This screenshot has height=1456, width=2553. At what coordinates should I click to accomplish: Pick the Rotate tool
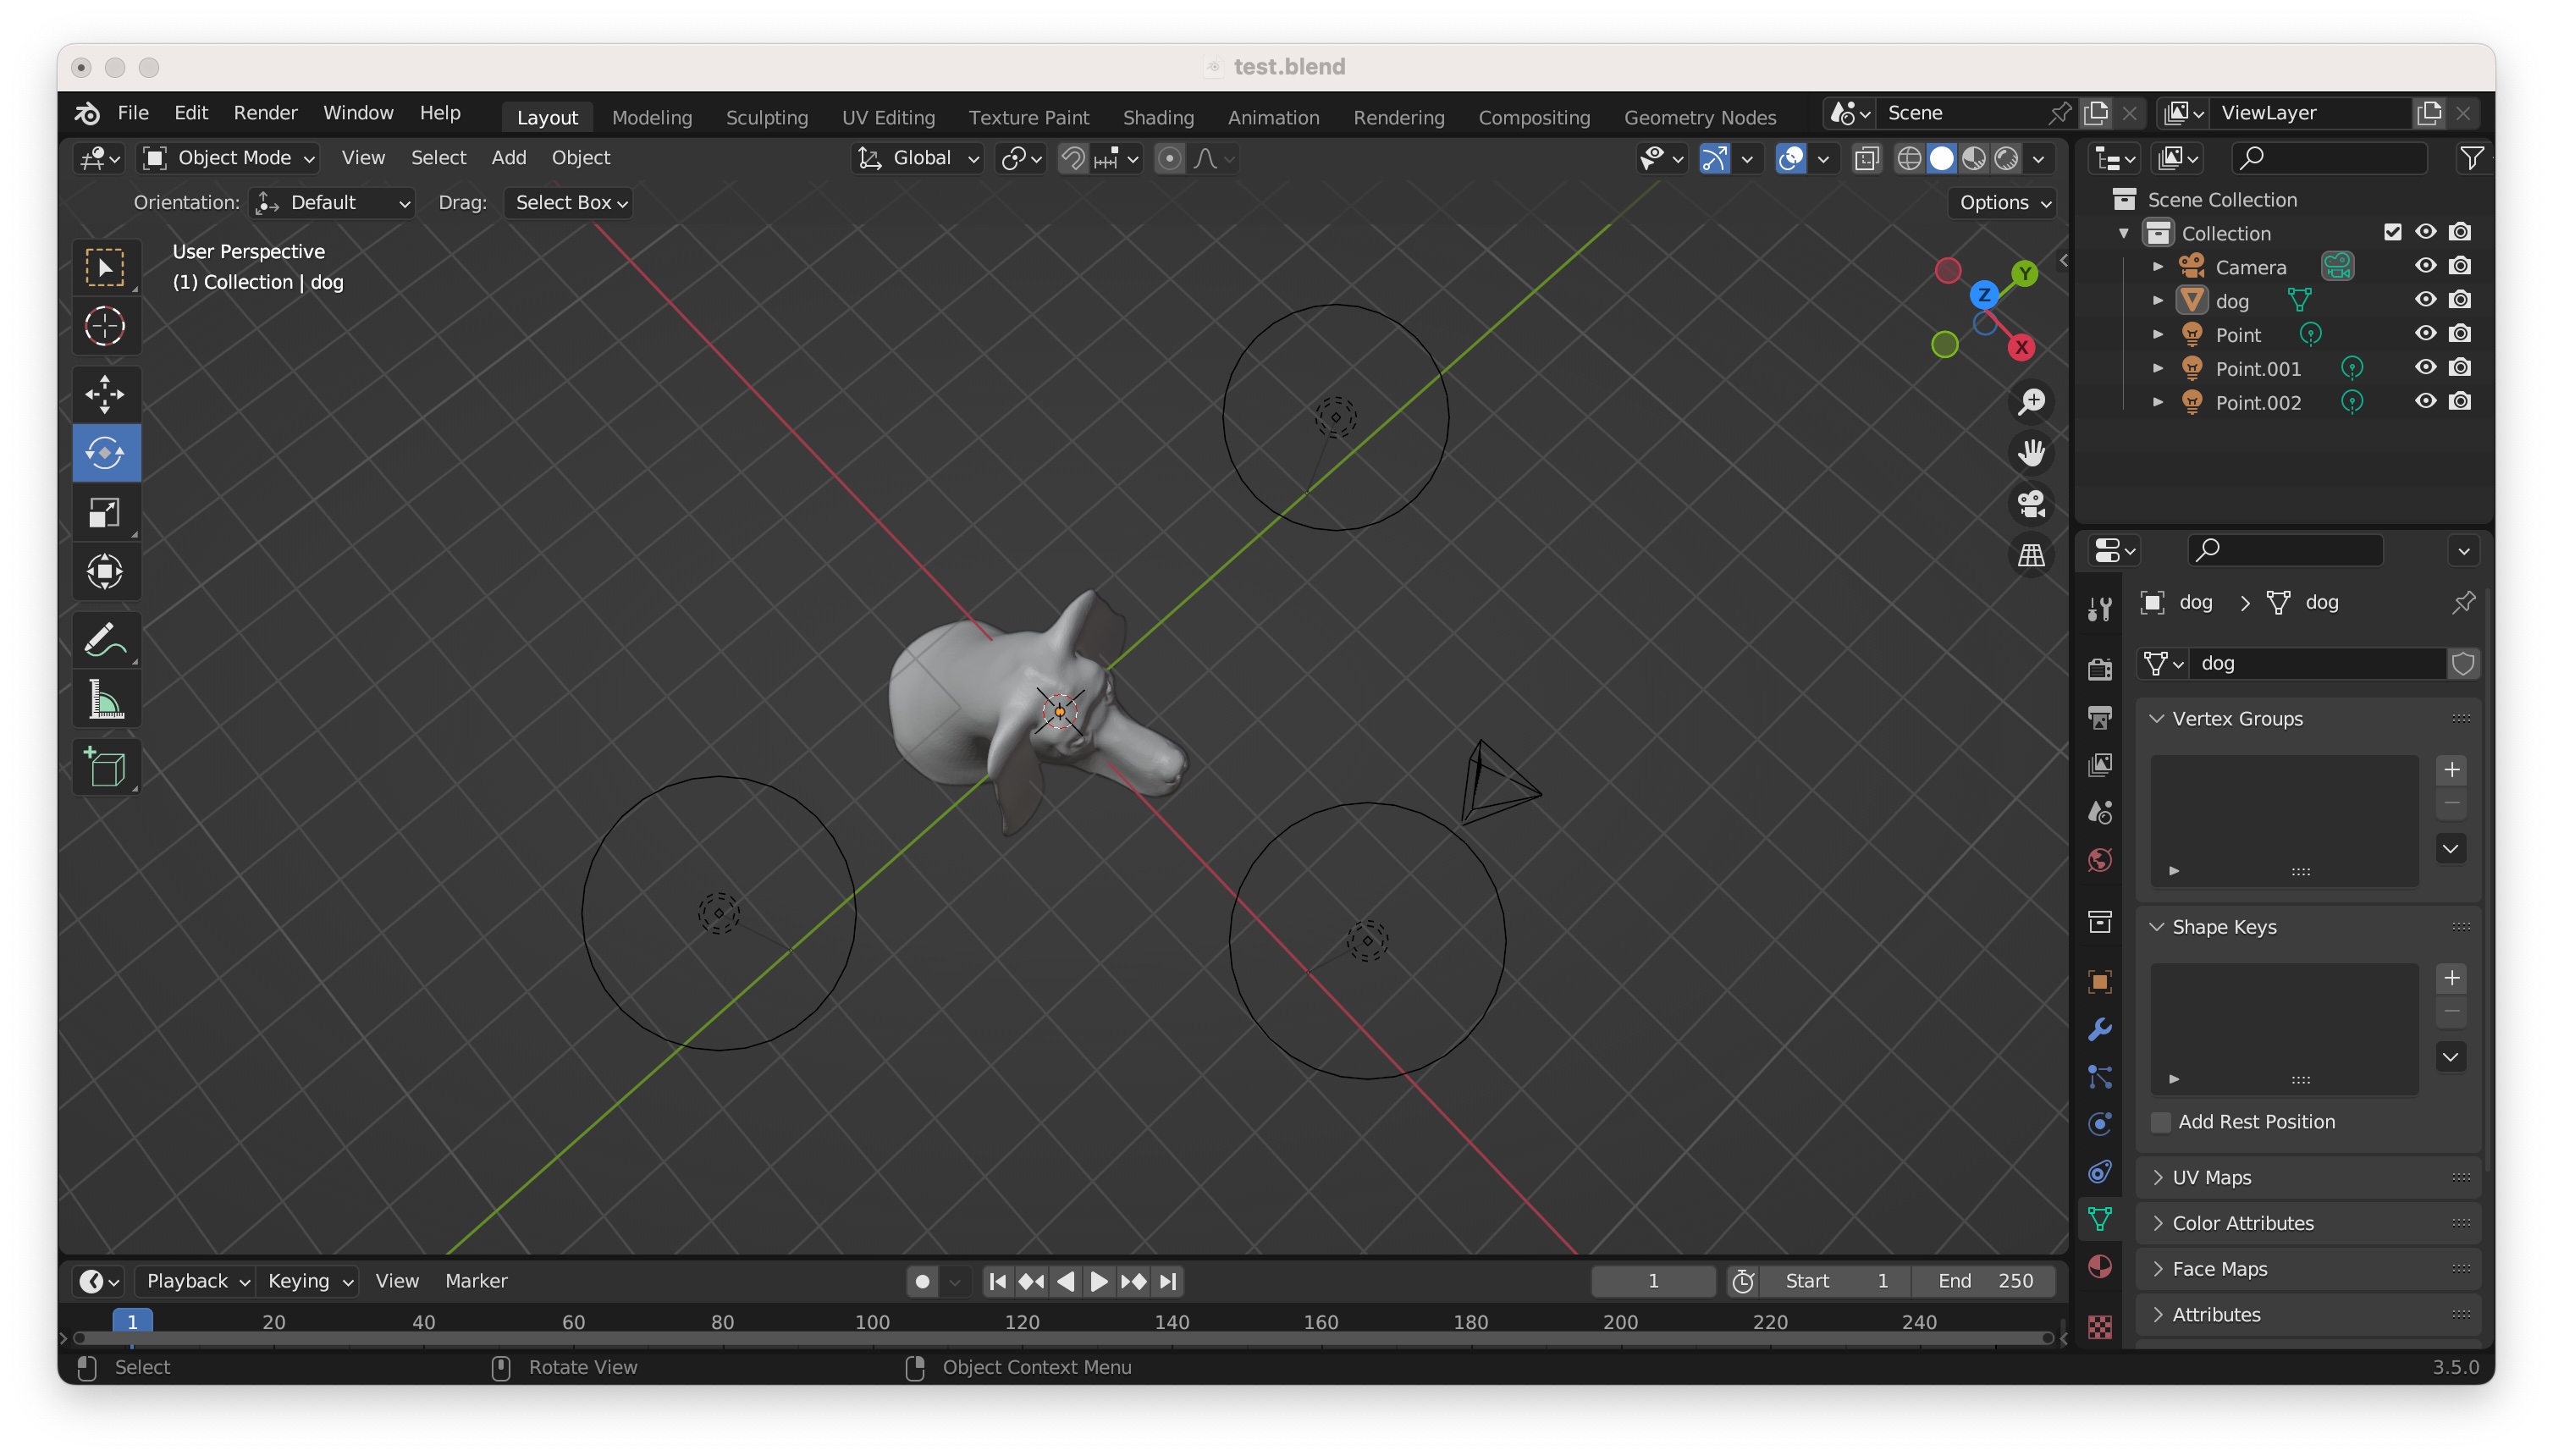(x=105, y=453)
